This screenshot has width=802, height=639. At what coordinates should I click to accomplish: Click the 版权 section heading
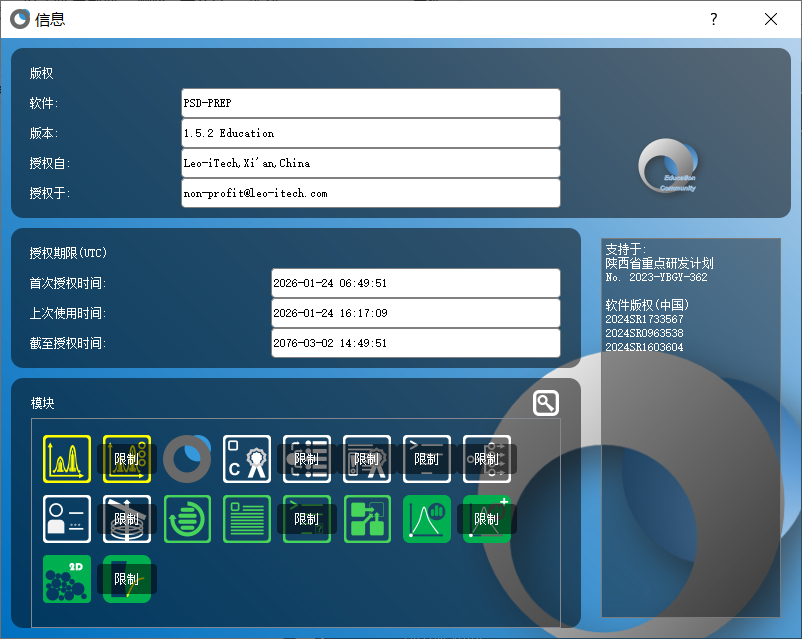[x=41, y=73]
